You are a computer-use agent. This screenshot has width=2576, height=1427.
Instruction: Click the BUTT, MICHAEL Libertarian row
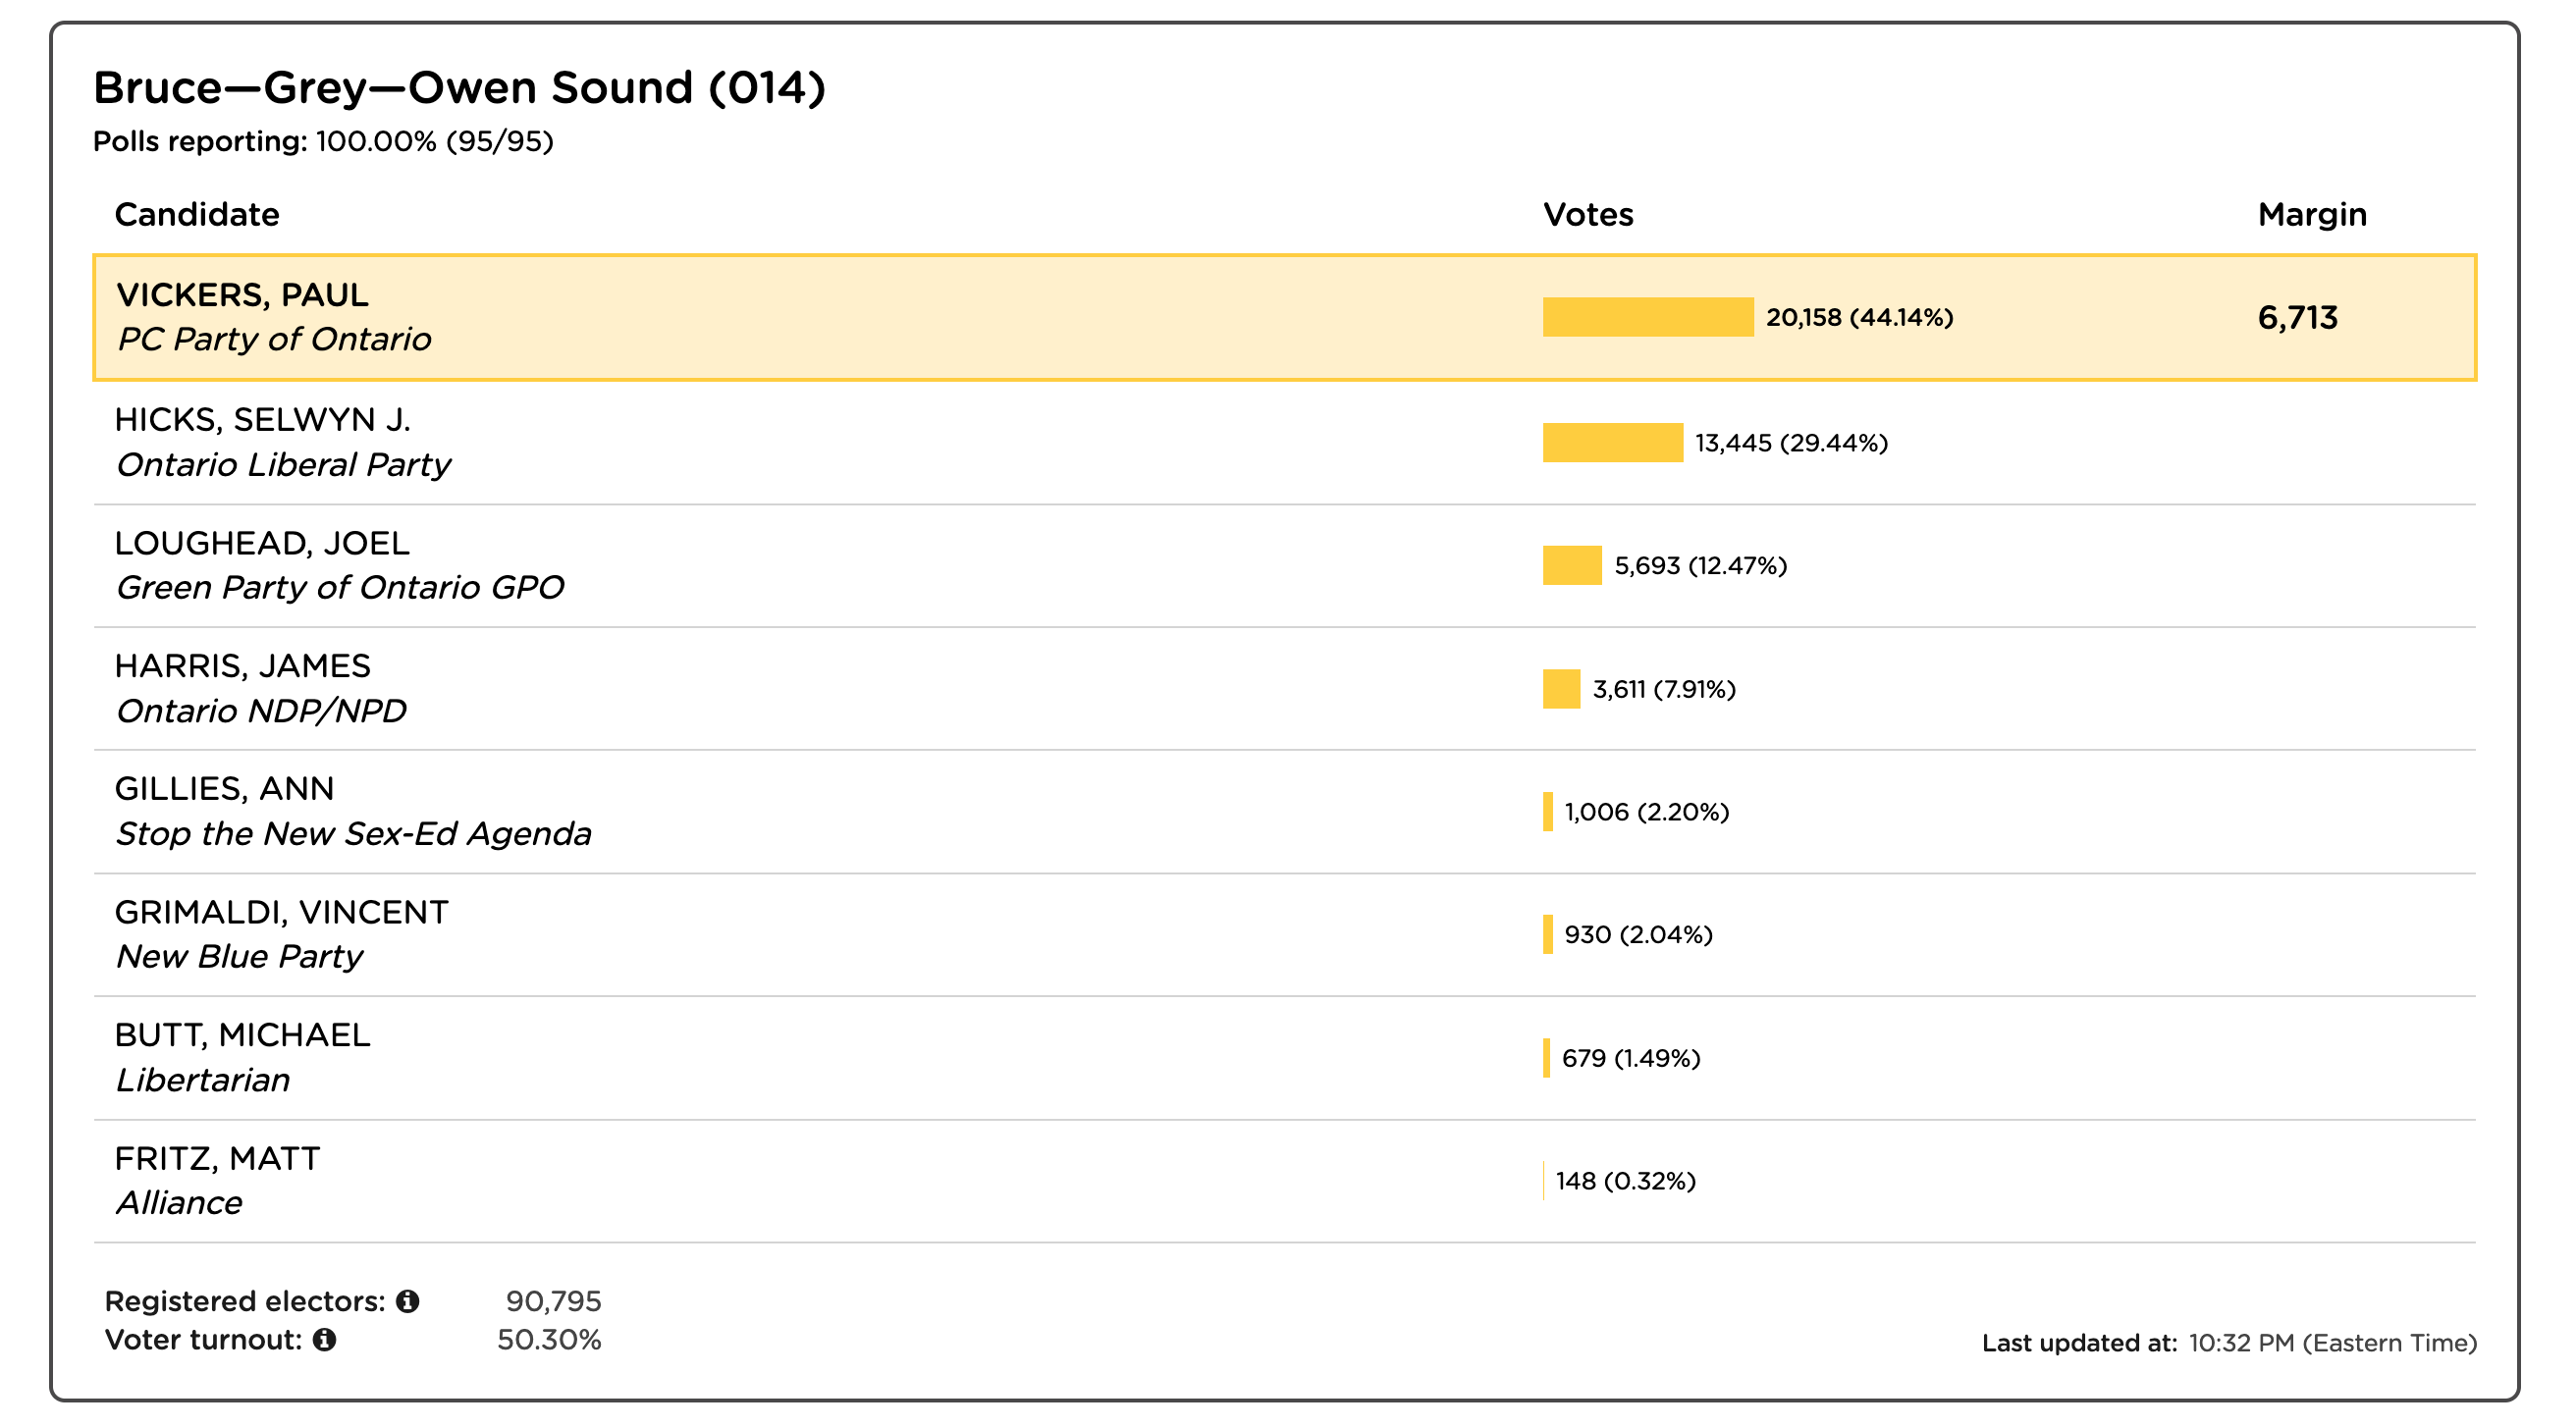(x=1284, y=1058)
